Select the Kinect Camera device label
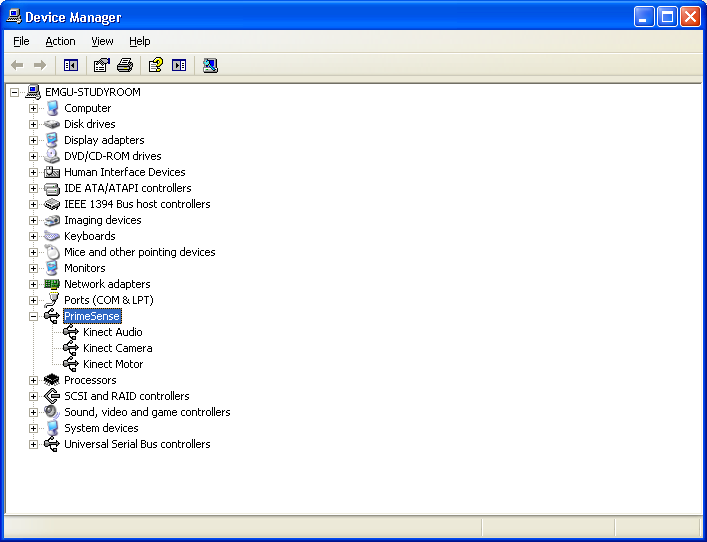This screenshot has width=707, height=542. [x=118, y=349]
